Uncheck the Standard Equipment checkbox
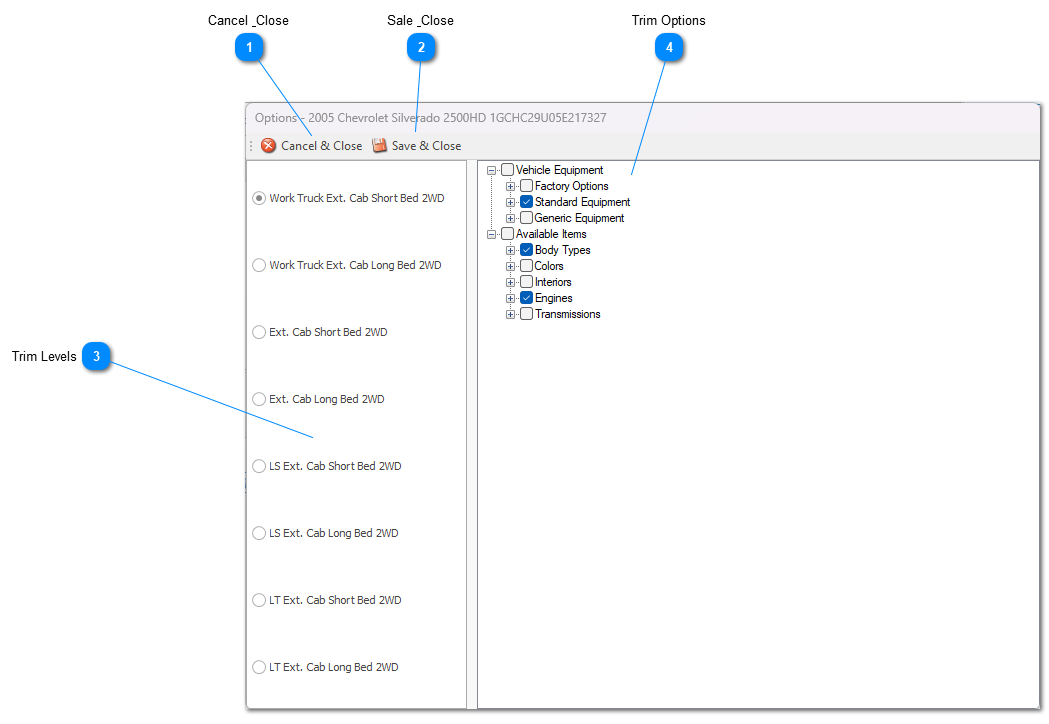The height and width of the screenshot is (724, 1049). pyautogui.click(x=527, y=202)
